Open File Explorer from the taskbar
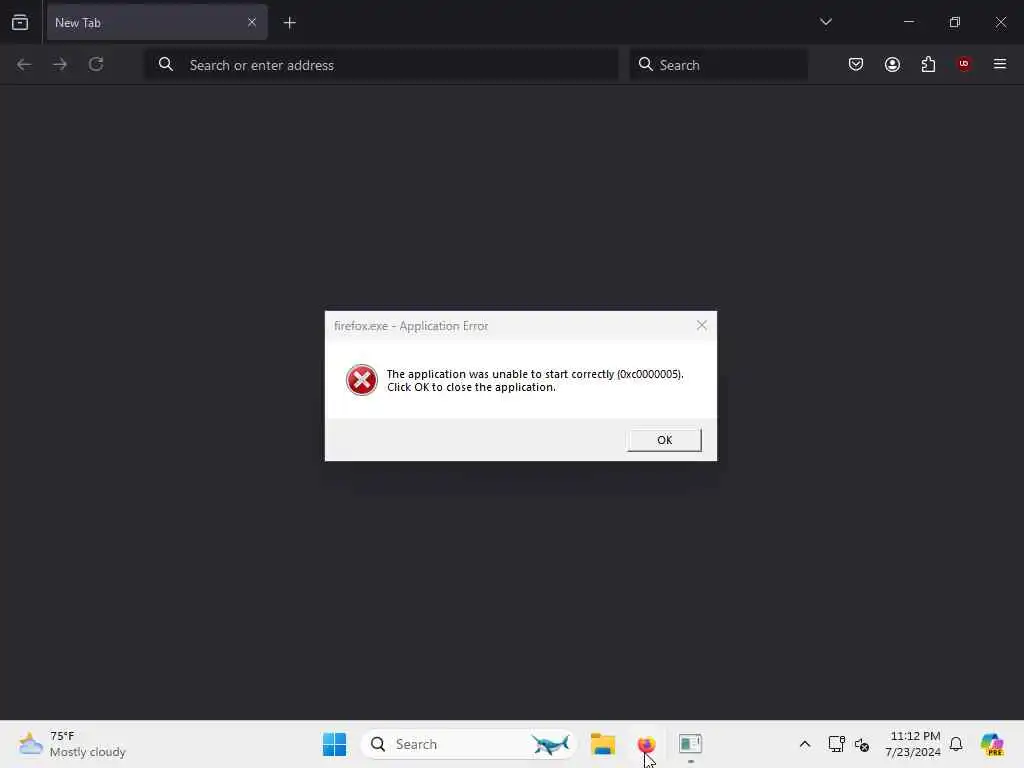The height and width of the screenshot is (768, 1024). coord(603,744)
